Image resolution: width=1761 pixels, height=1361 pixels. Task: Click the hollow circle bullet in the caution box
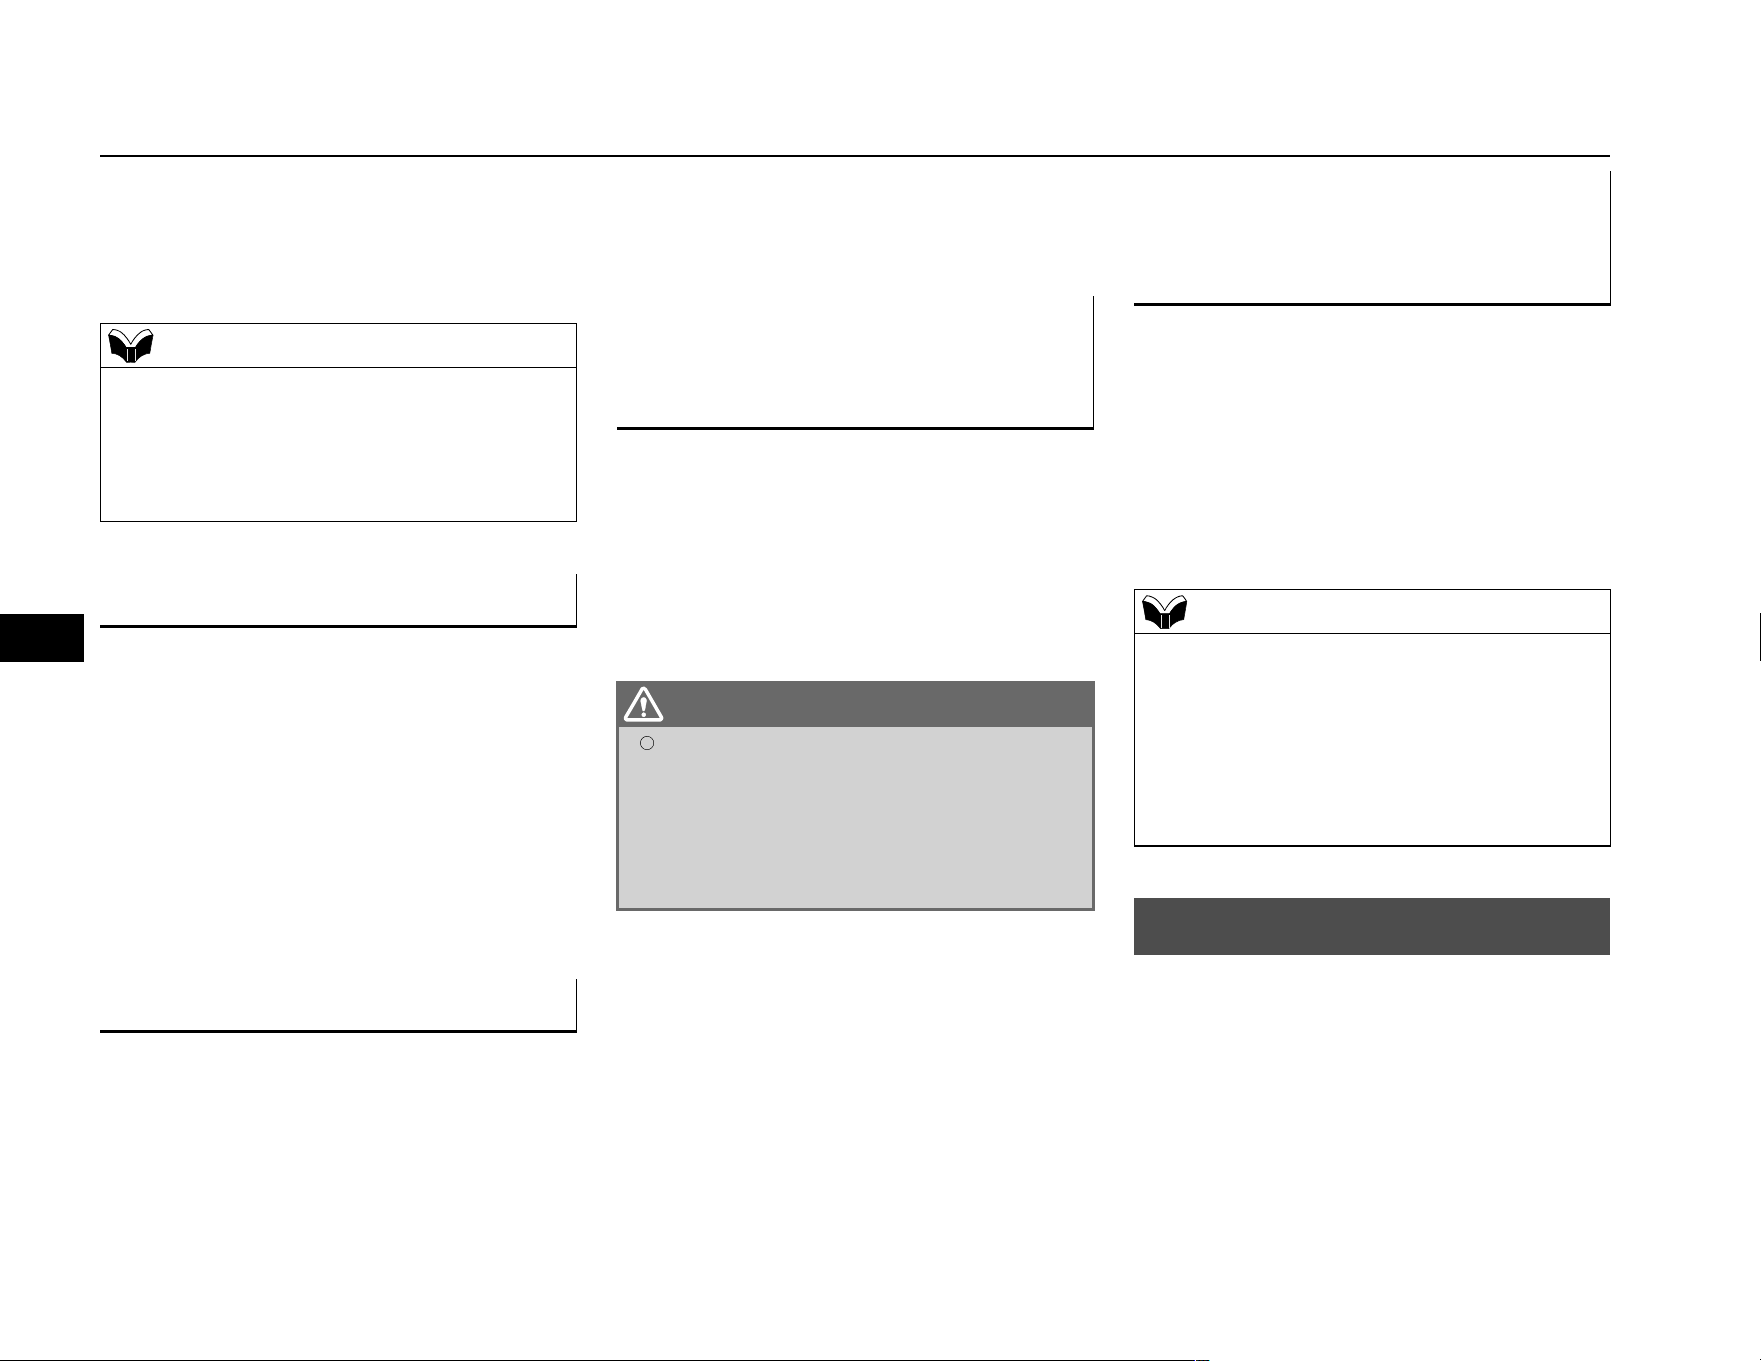coord(647,743)
